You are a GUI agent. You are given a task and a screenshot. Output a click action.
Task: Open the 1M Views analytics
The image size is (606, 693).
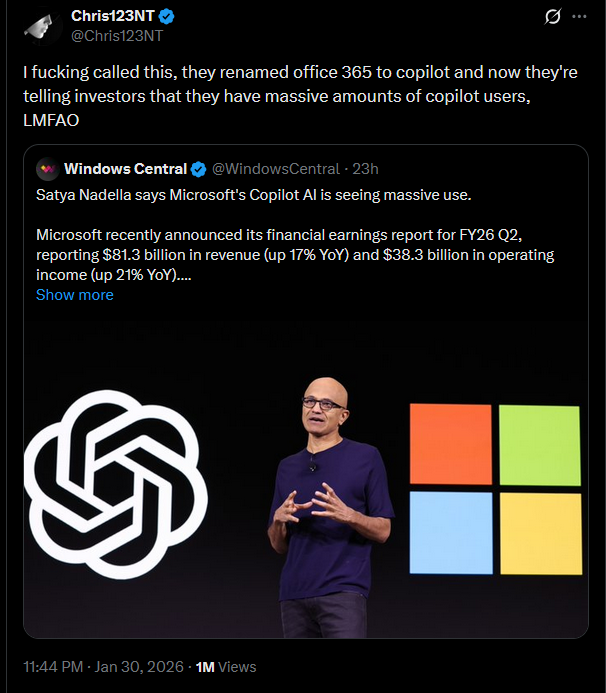pyautogui.click(x=226, y=667)
